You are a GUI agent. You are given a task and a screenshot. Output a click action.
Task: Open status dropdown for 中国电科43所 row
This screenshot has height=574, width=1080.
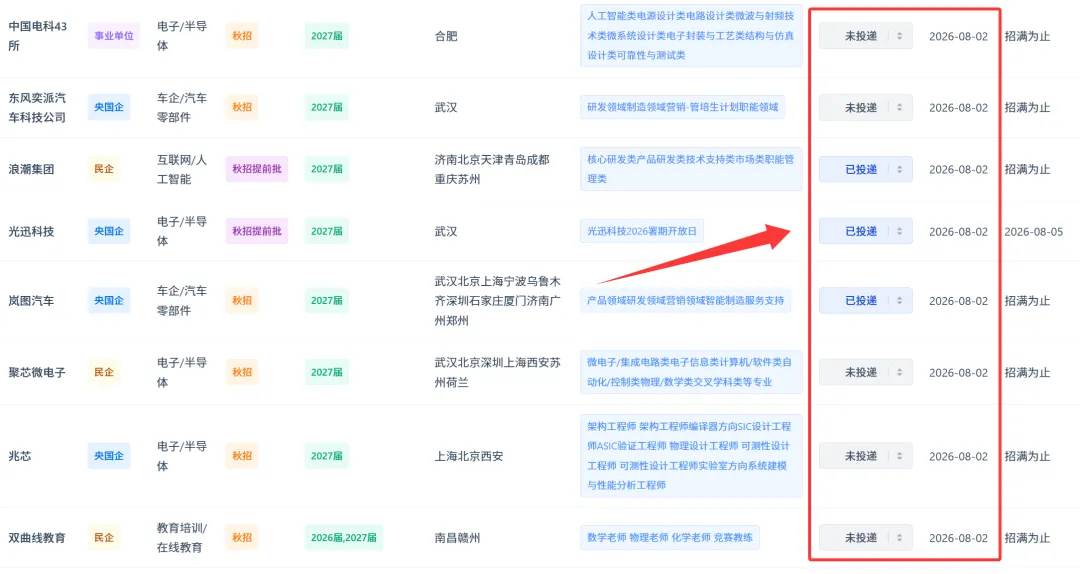pos(865,36)
